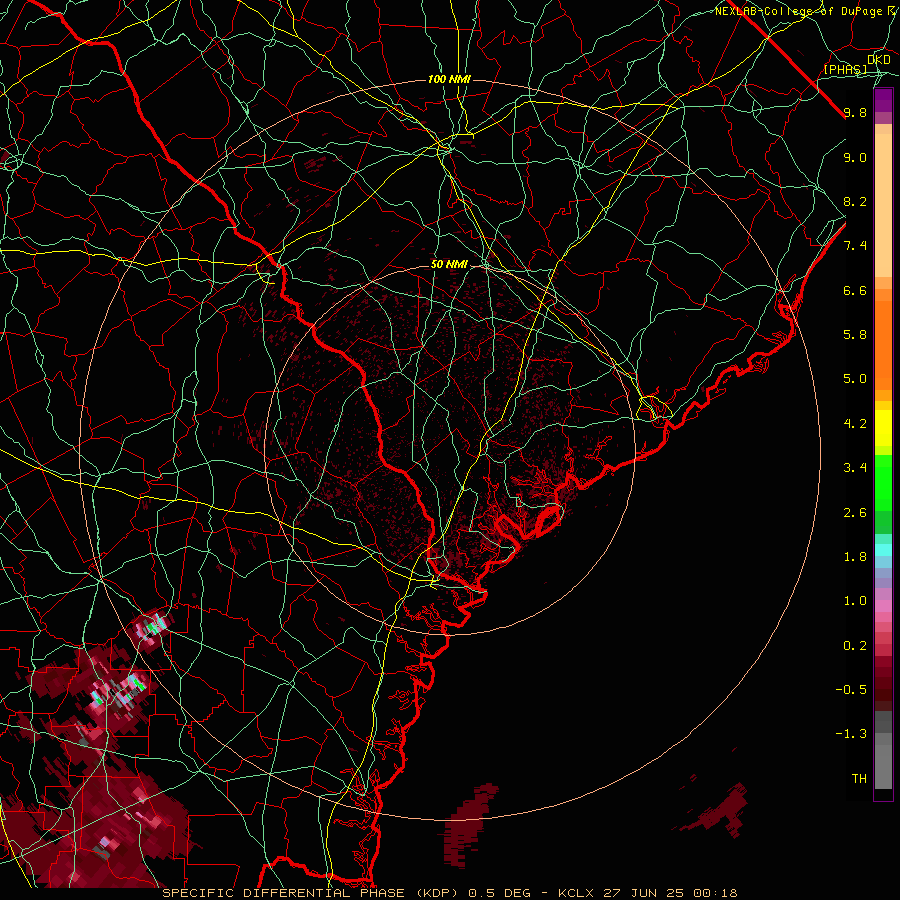
Task: Click the 8.2 scale value
Action: 855,201
